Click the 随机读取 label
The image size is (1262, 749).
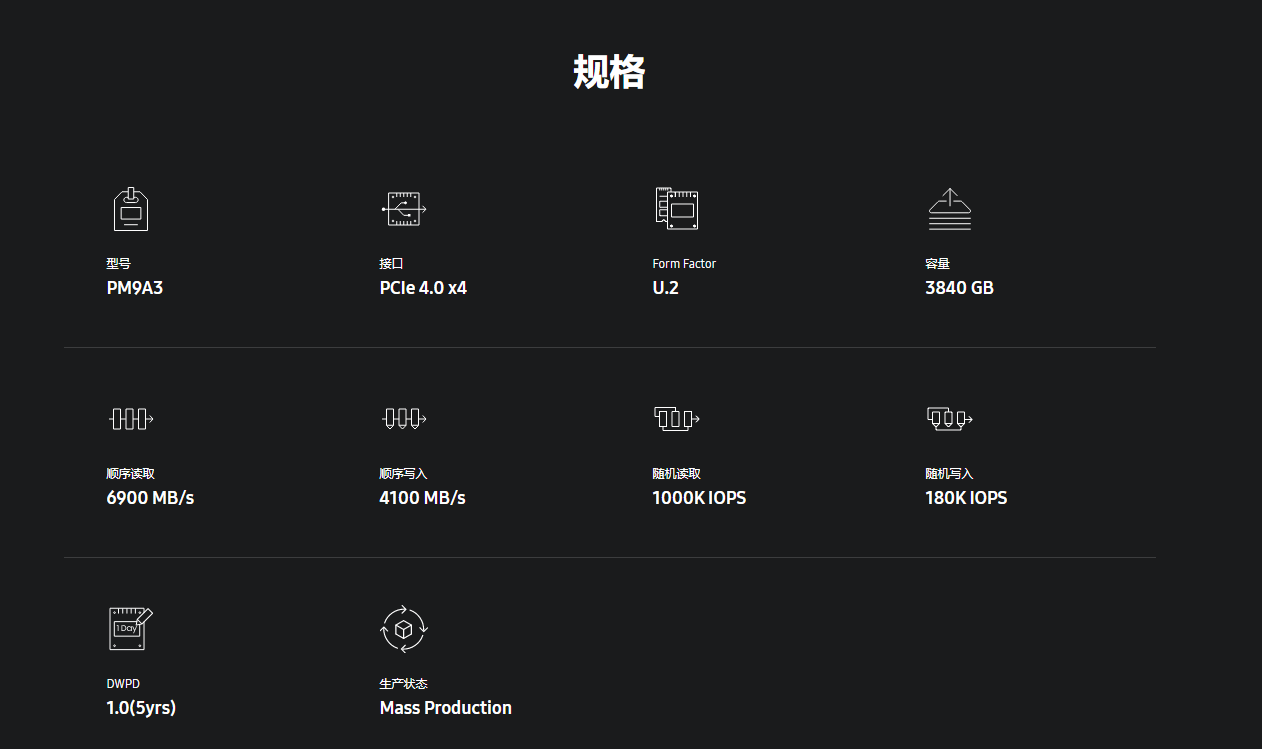[x=676, y=474]
